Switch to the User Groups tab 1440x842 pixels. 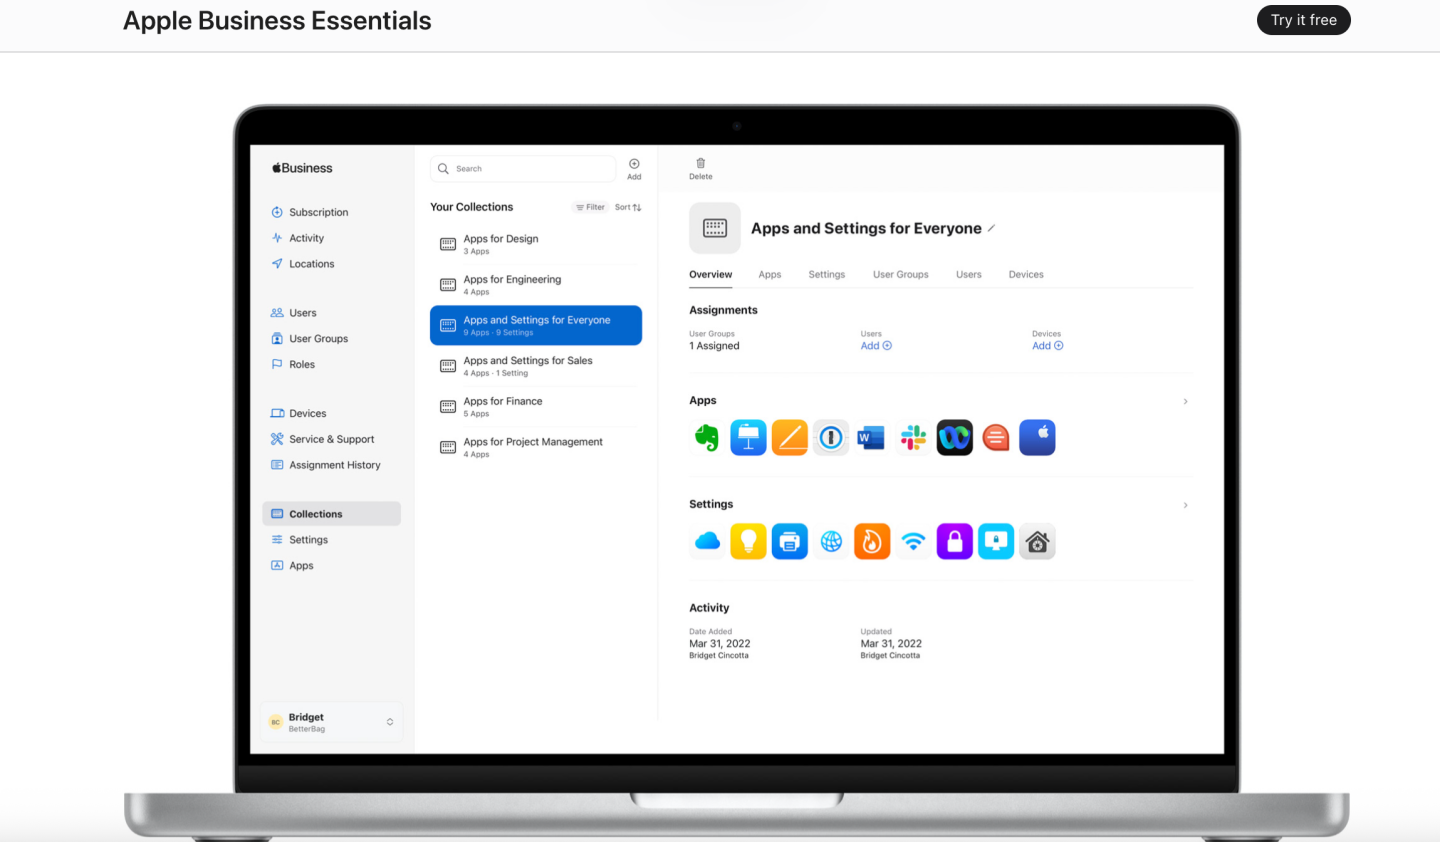point(901,274)
